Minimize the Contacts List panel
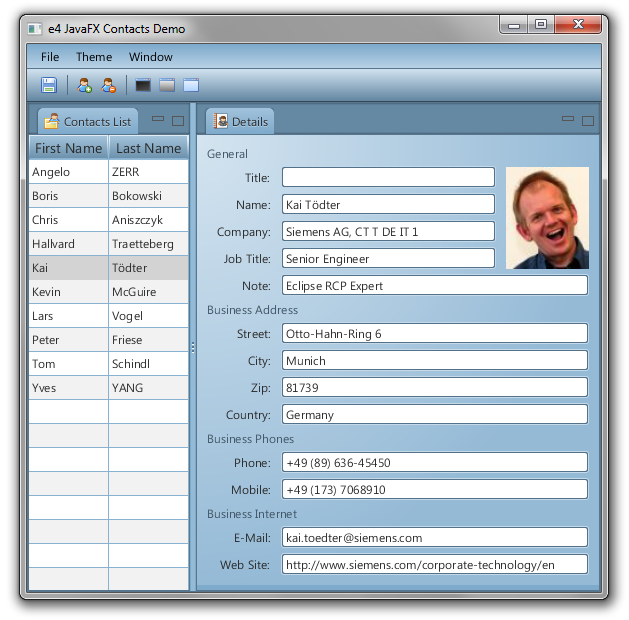Image resolution: width=629 pixels, height=620 pixels. (158, 119)
